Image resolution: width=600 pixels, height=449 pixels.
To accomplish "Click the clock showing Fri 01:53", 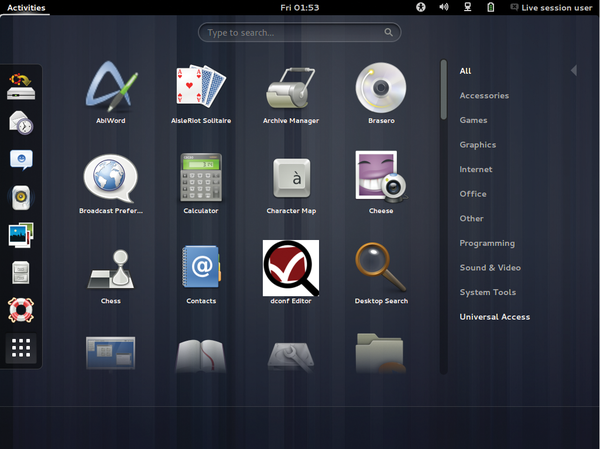I will [299, 7].
